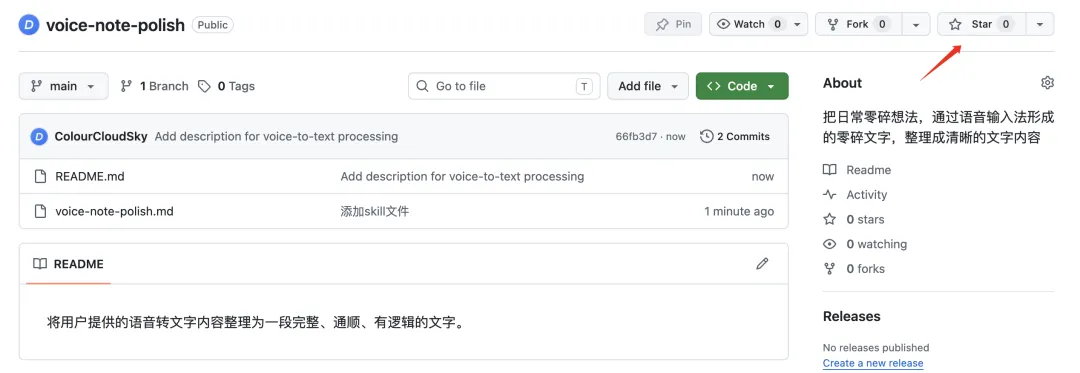Fork the repository with the Fork button

click(858, 24)
